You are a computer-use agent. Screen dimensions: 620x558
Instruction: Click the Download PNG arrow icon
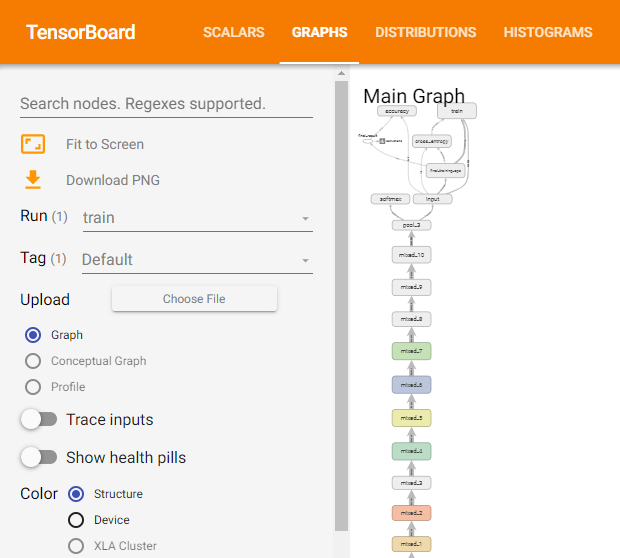(33, 180)
